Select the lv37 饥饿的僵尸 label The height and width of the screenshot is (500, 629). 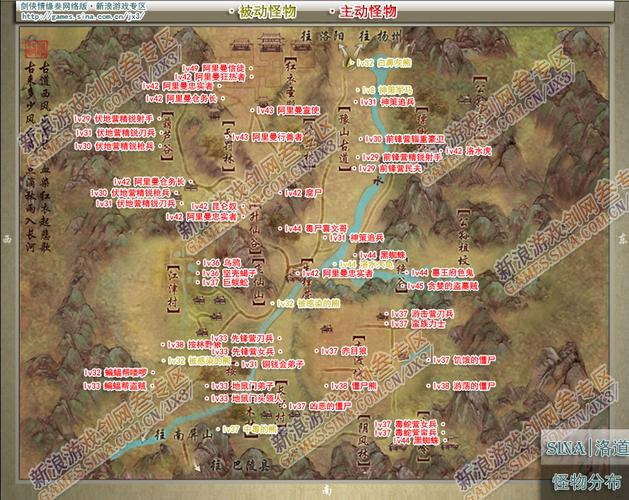pyautogui.click(x=464, y=360)
